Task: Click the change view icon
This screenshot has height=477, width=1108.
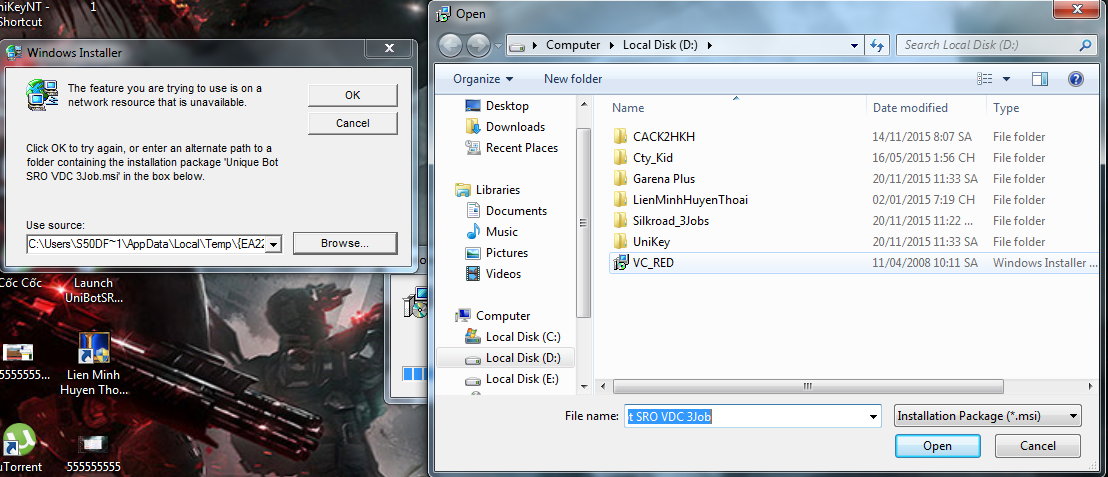Action: point(984,79)
